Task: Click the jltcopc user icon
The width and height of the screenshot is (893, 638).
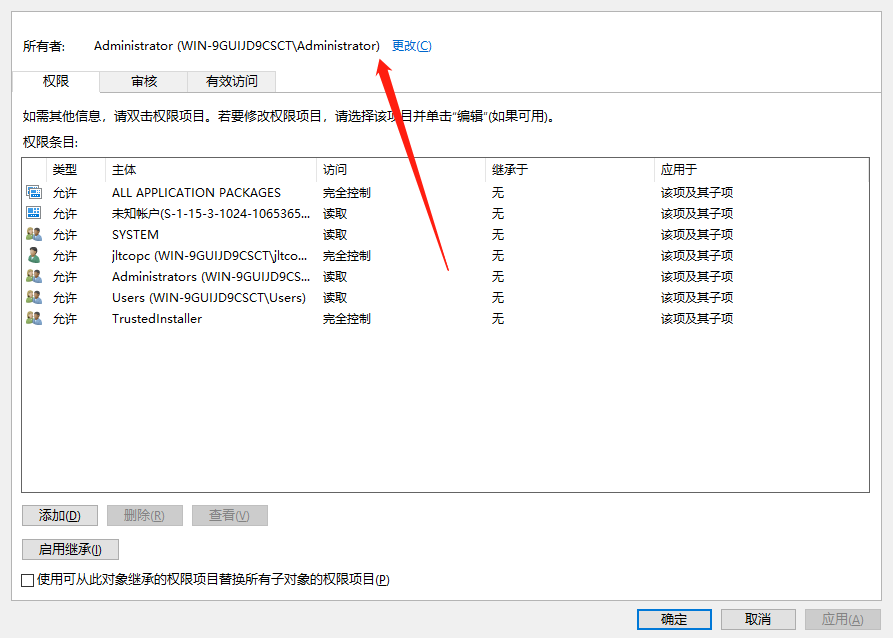Action: pos(34,255)
